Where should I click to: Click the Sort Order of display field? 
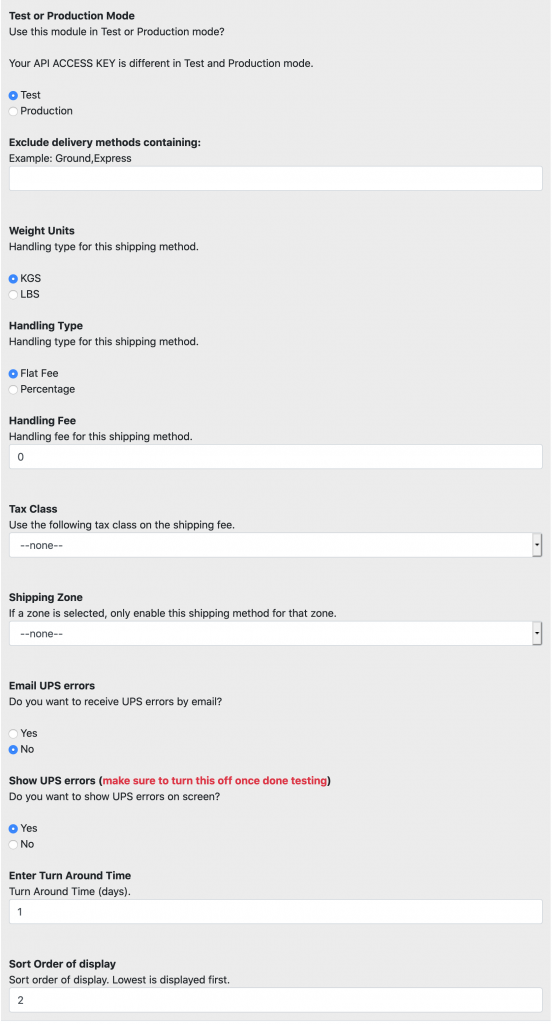[276, 1000]
